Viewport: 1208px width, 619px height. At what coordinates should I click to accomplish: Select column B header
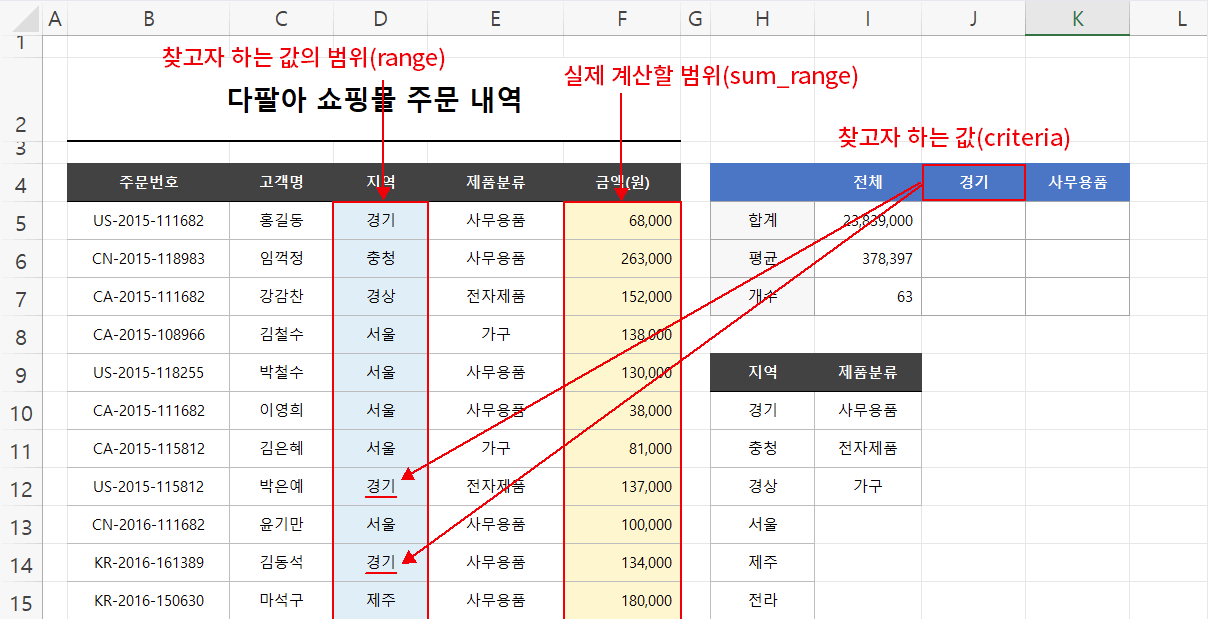(148, 17)
